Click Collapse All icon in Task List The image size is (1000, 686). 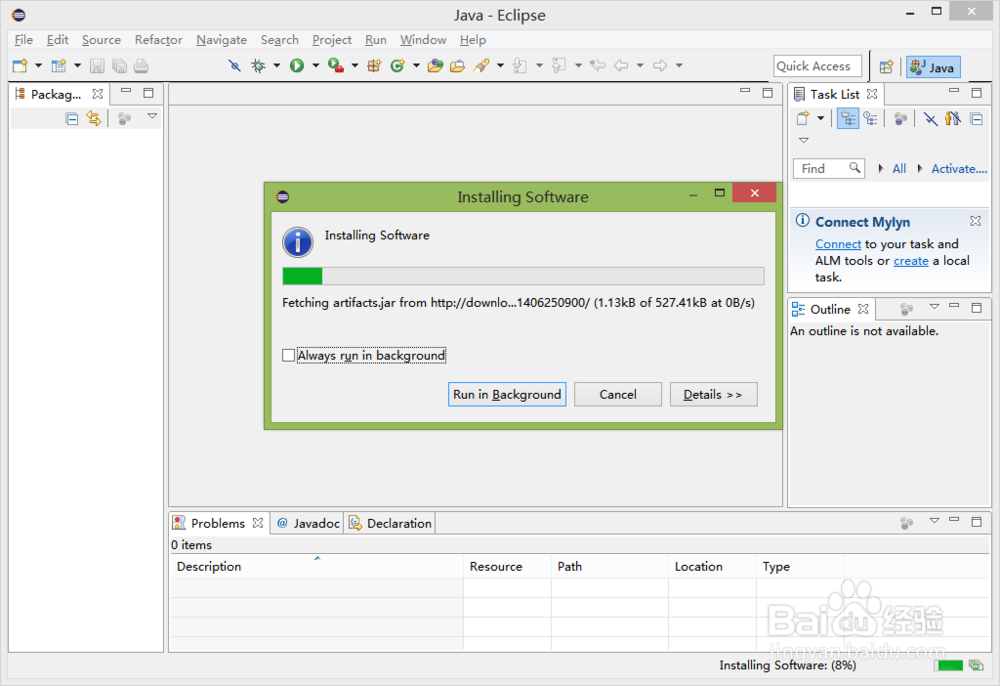pyautogui.click(x=976, y=119)
